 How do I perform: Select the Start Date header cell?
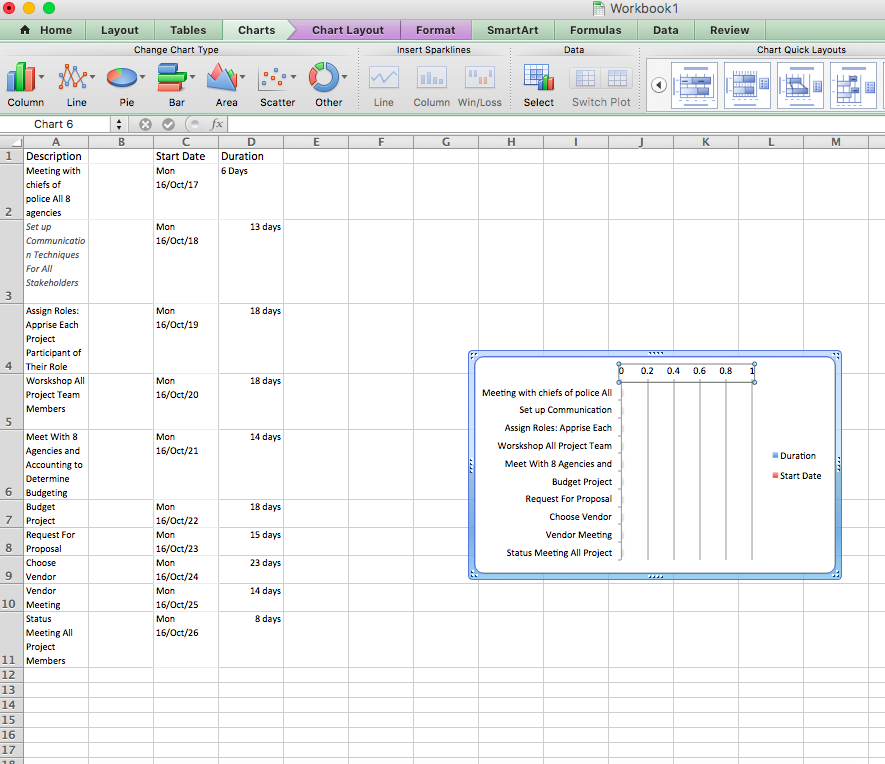click(x=180, y=156)
